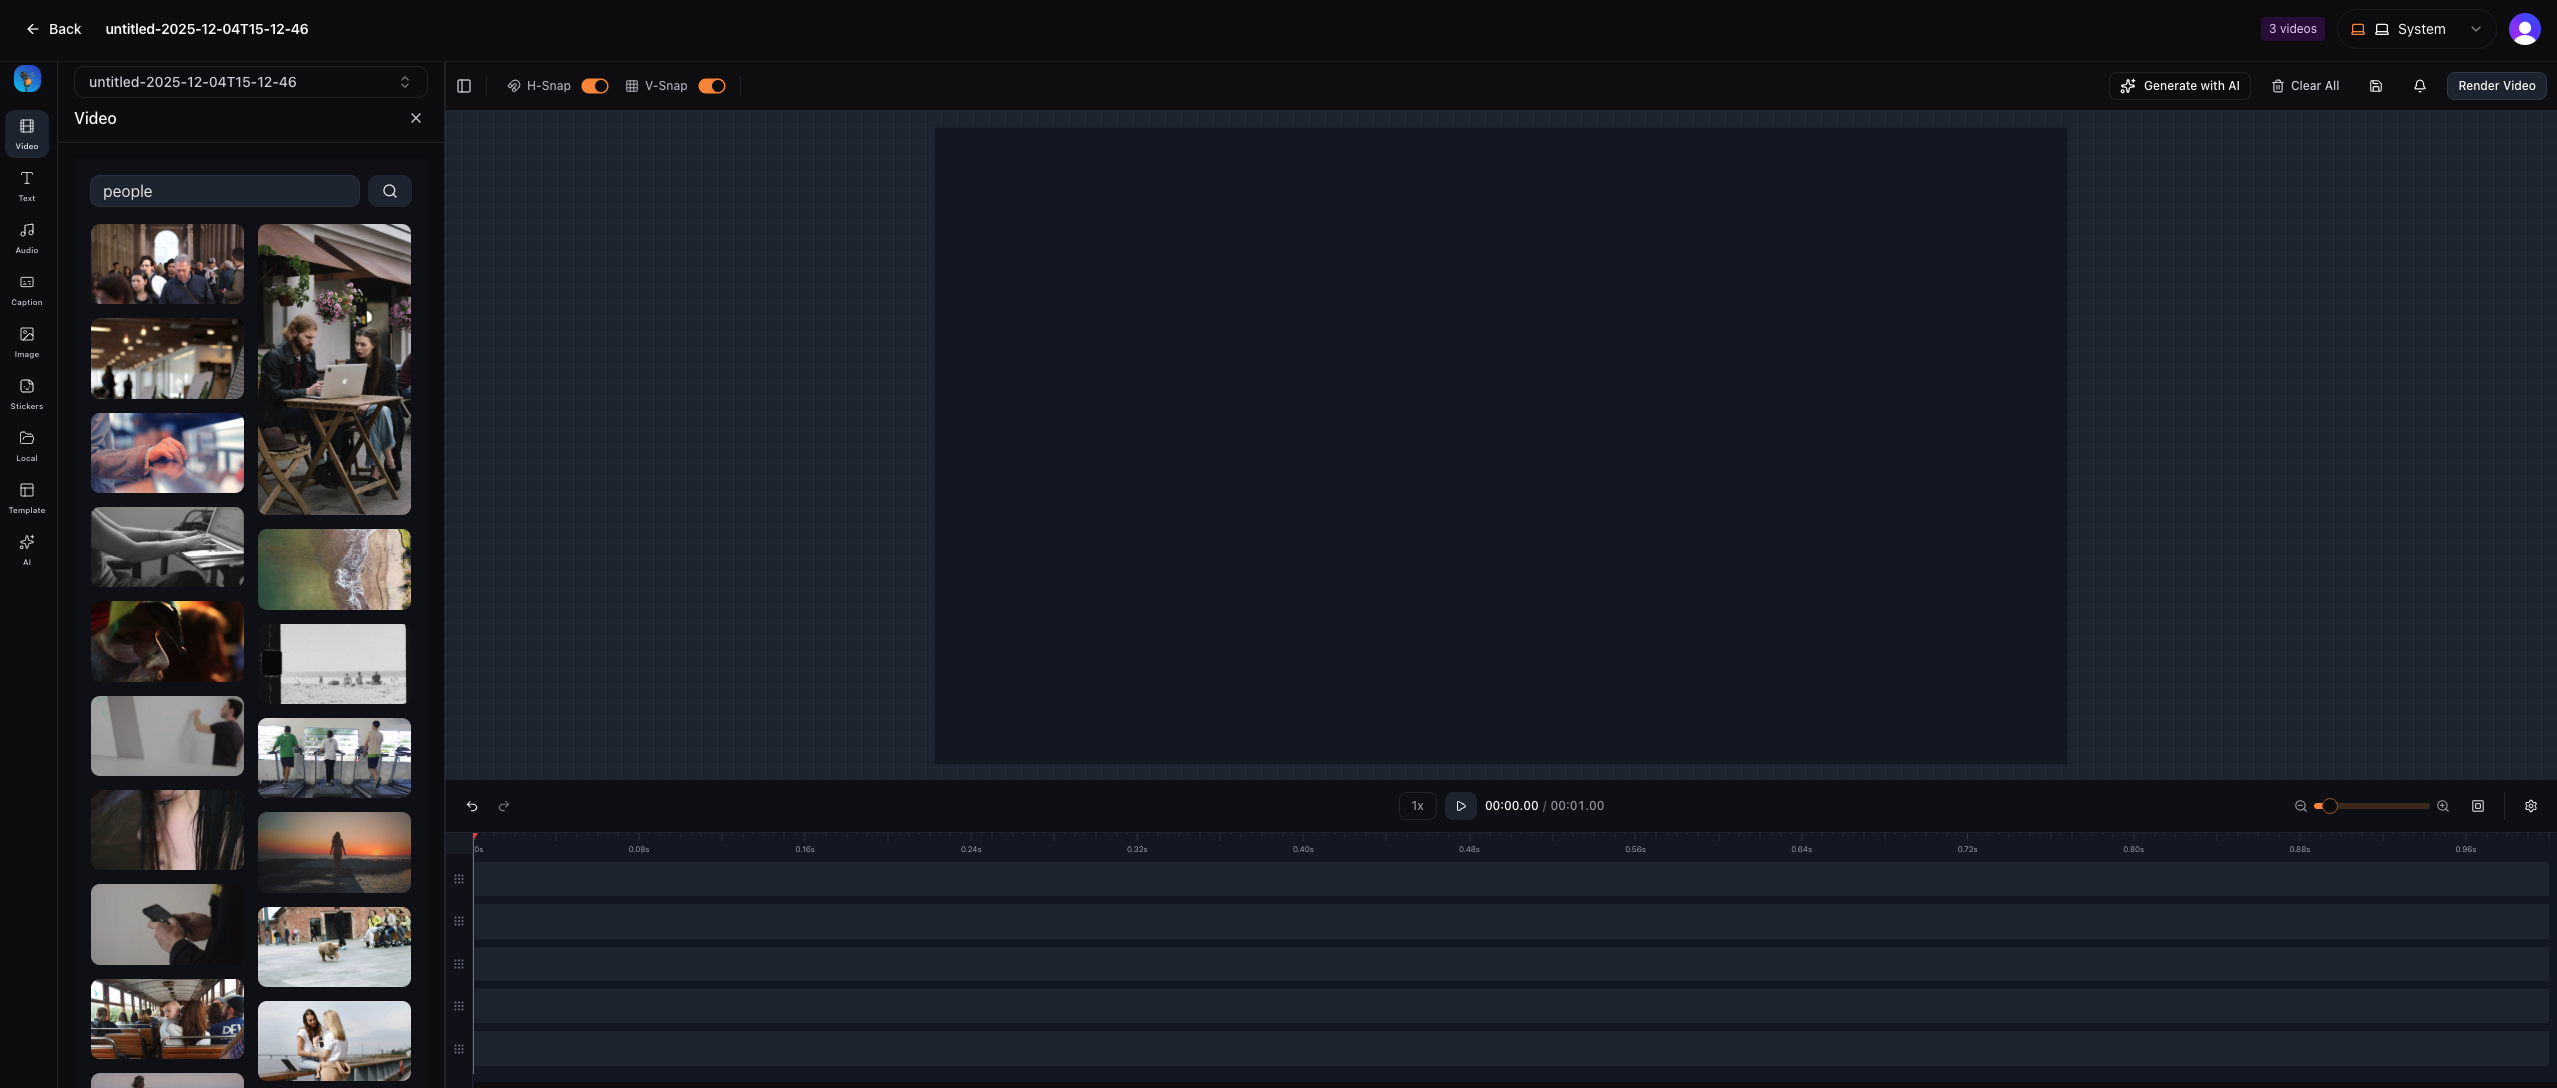Image resolution: width=2557 pixels, height=1088 pixels.
Task: Open notifications bell icon
Action: (2420, 86)
